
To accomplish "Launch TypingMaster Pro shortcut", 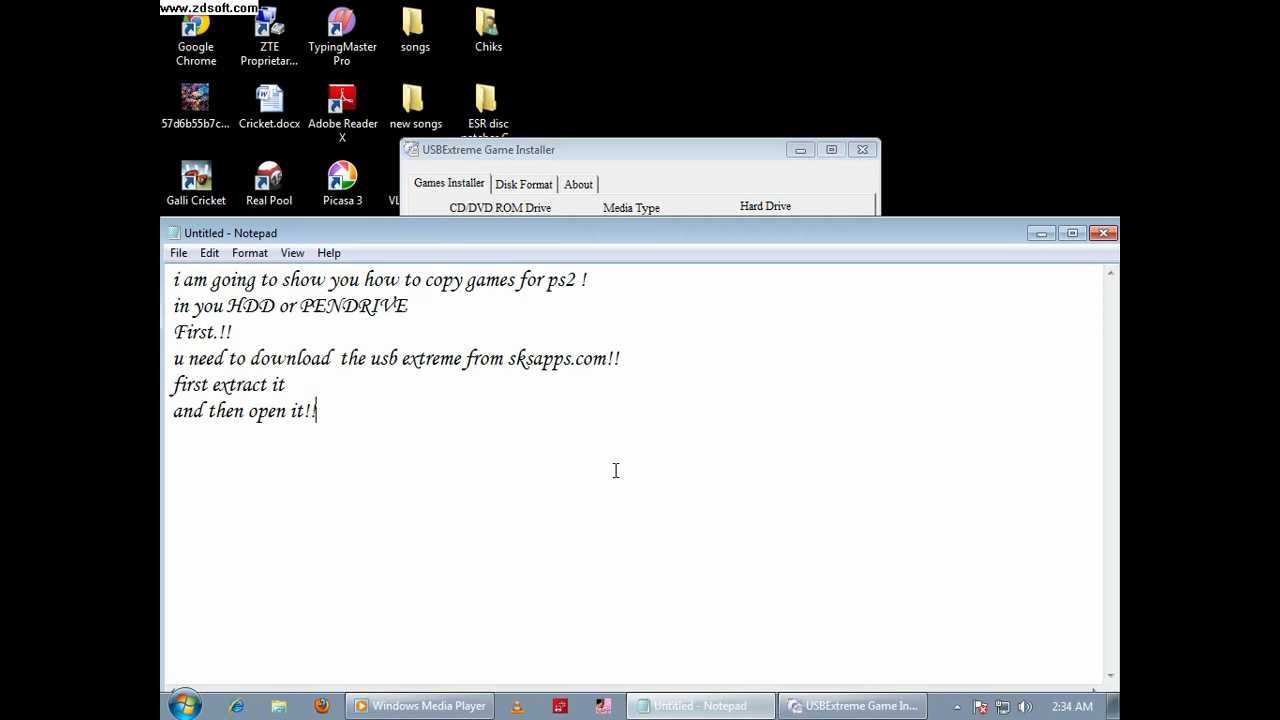I will pyautogui.click(x=342, y=38).
